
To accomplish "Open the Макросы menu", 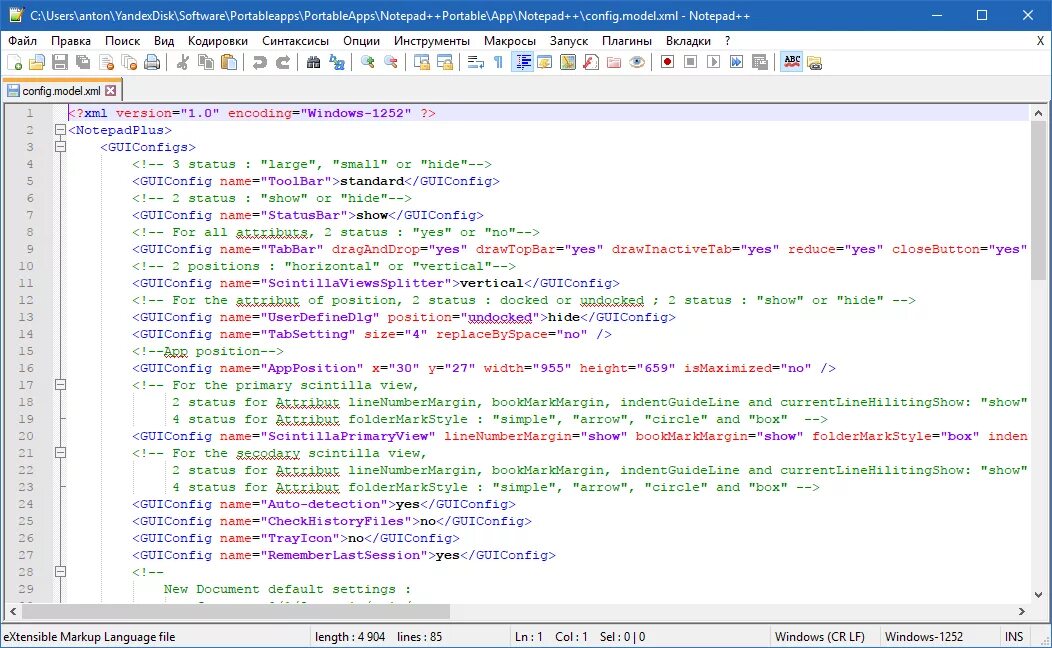I will click(x=510, y=41).
